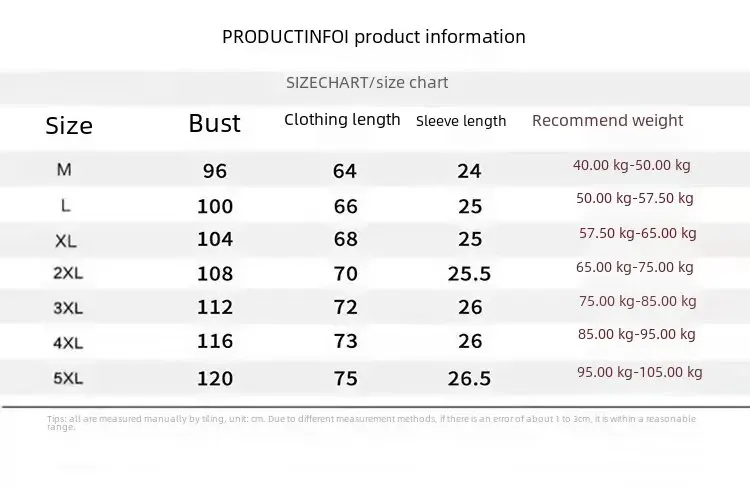Select the sleeve length value 26.5
The height and width of the screenshot is (488, 750).
tap(469, 378)
